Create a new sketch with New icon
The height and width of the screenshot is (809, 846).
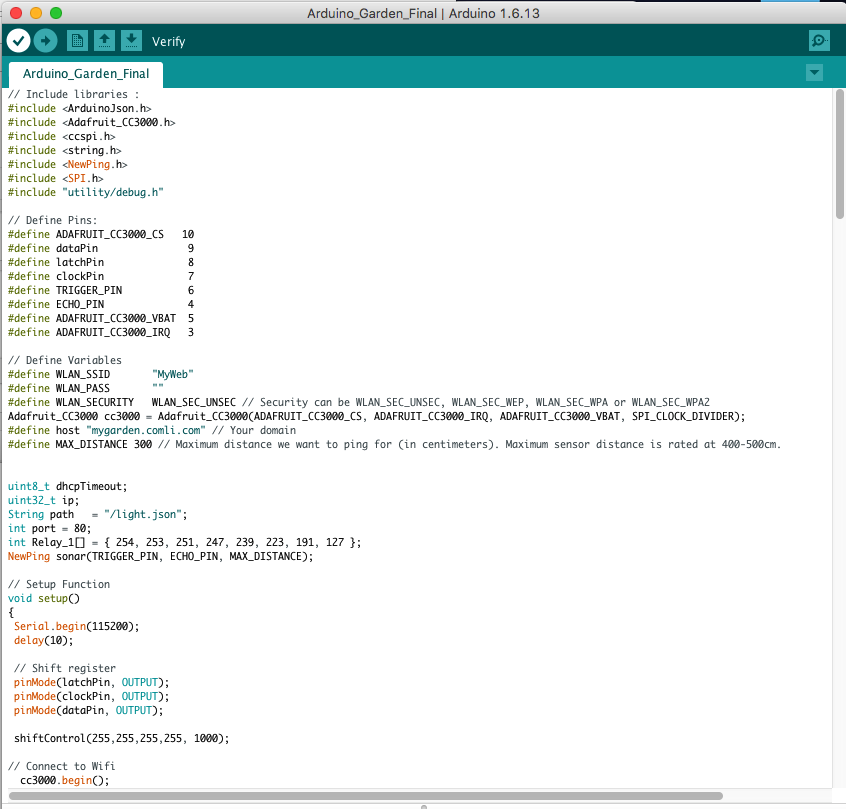point(77,40)
